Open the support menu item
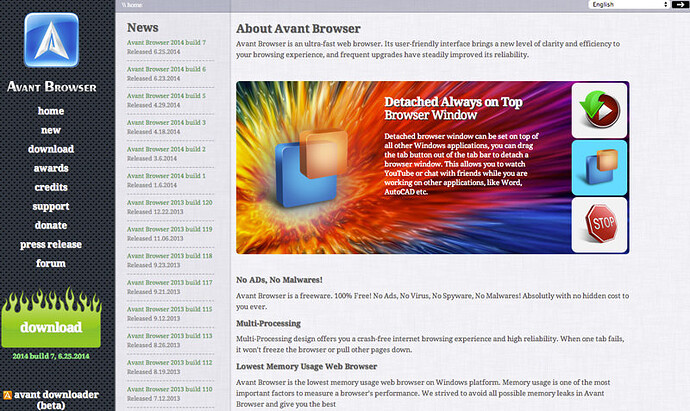 [x=51, y=206]
